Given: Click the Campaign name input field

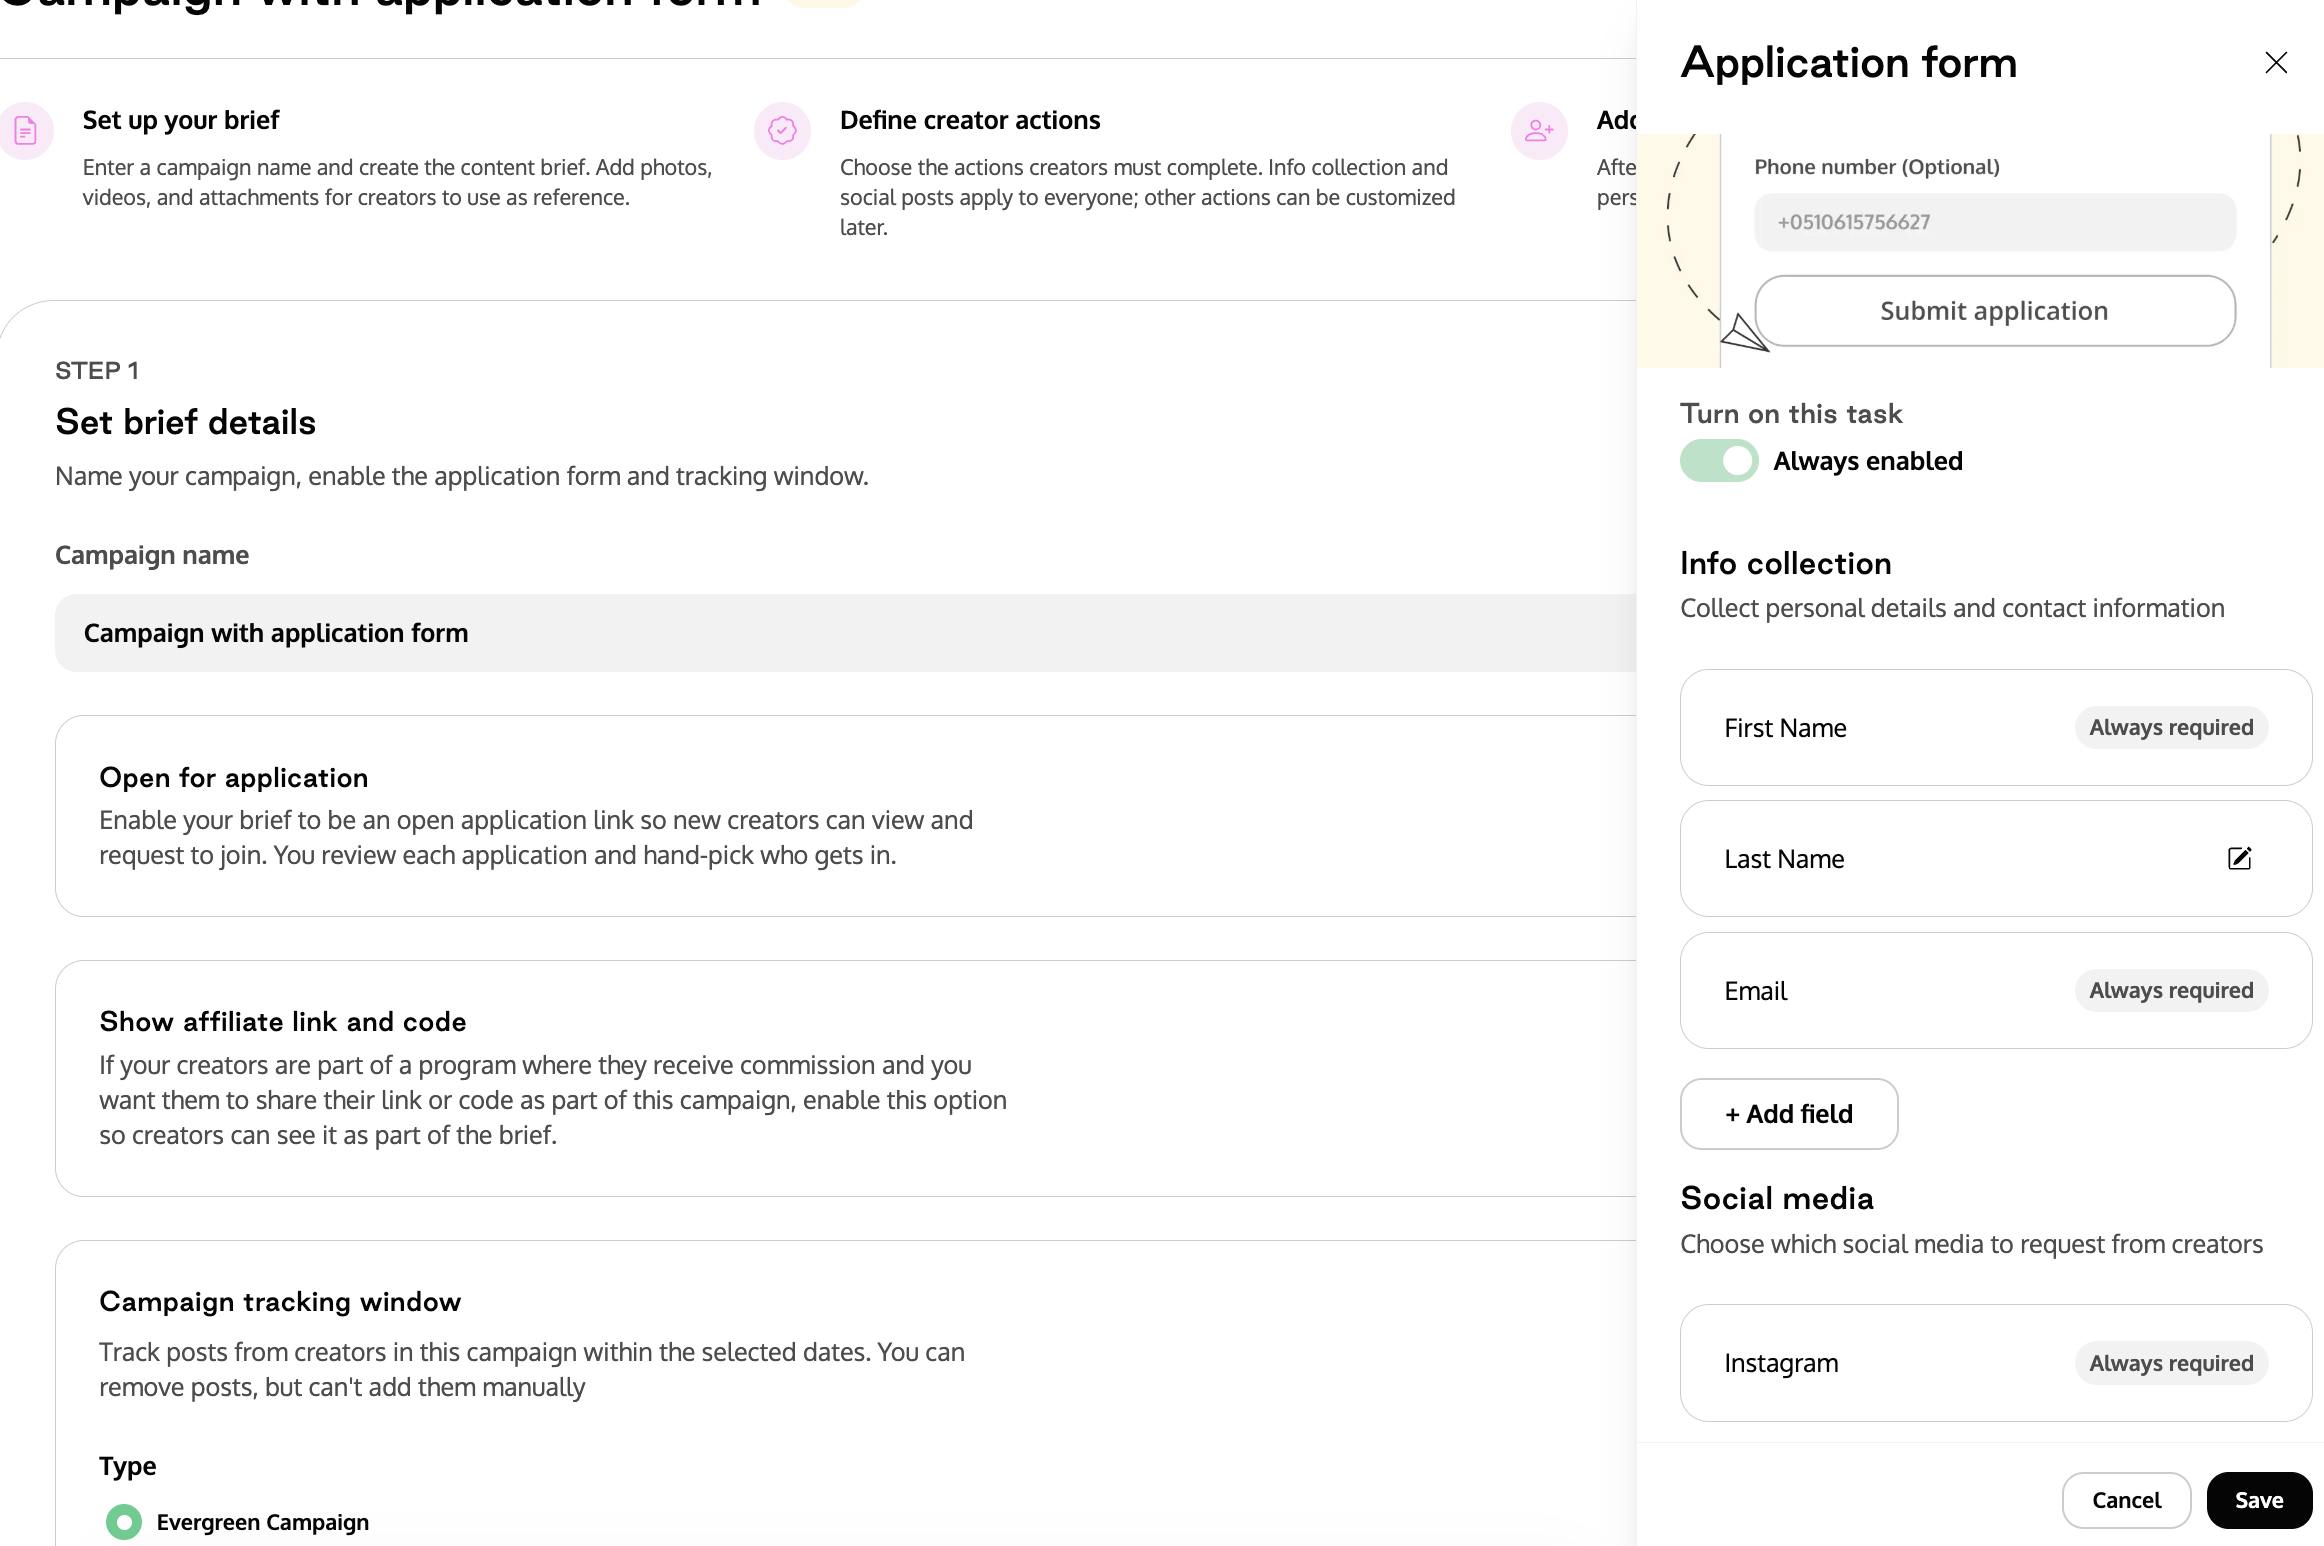Looking at the screenshot, I should pyautogui.click(x=846, y=633).
